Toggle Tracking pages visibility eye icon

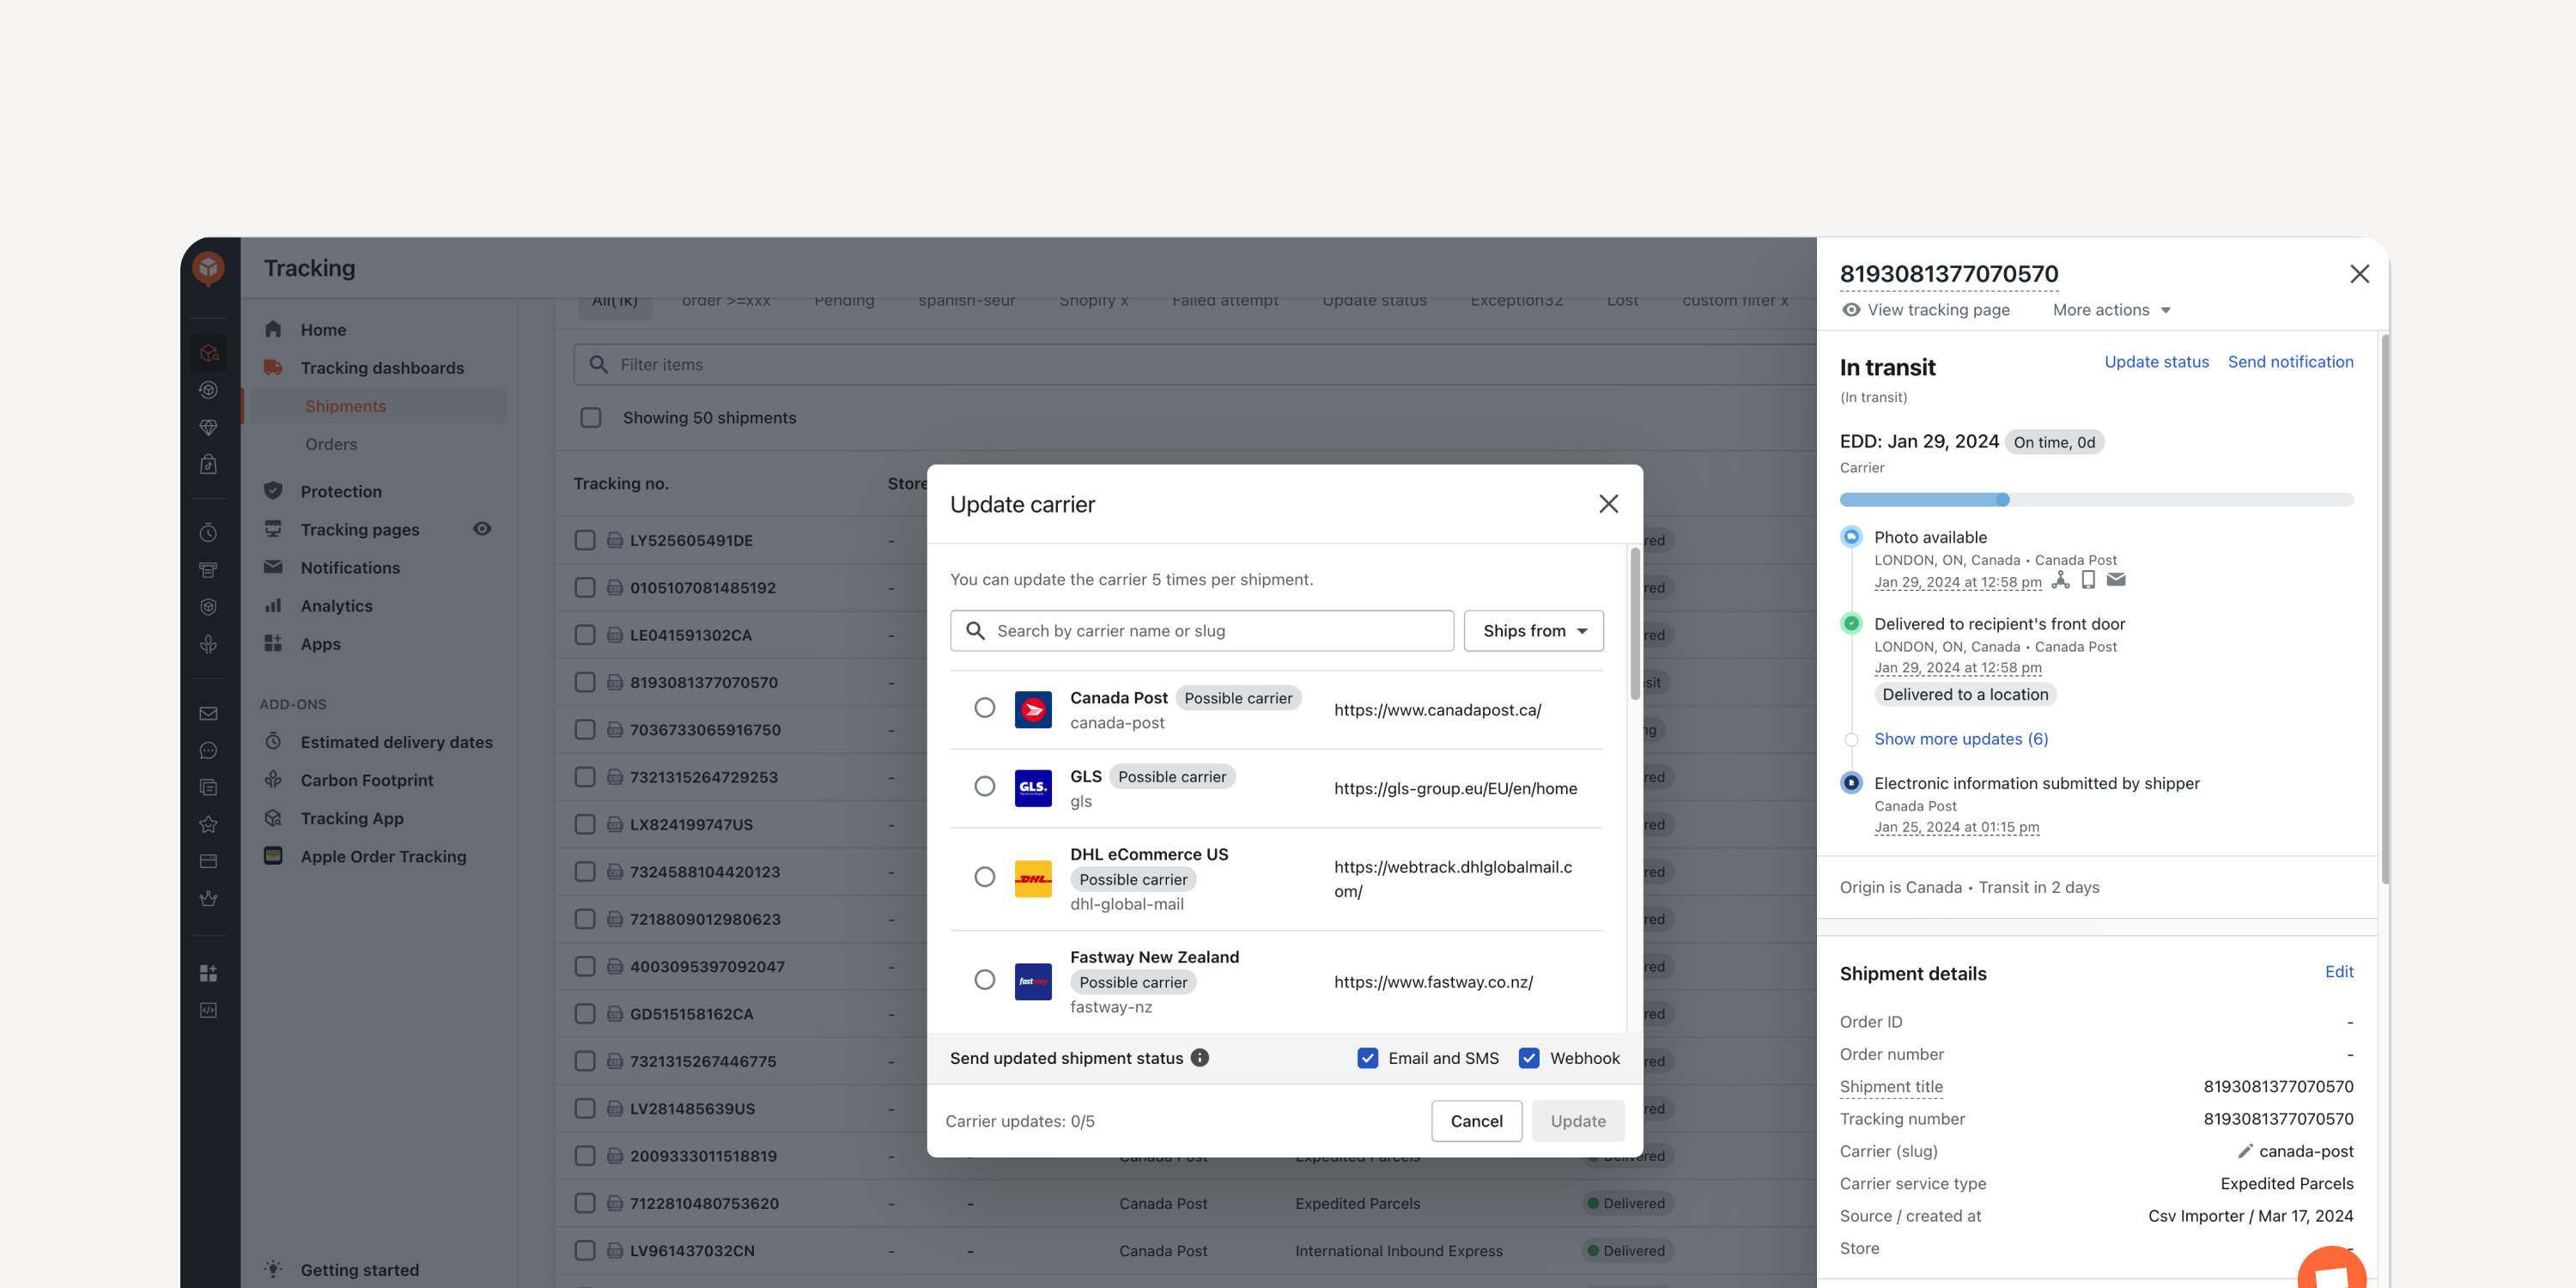point(481,529)
